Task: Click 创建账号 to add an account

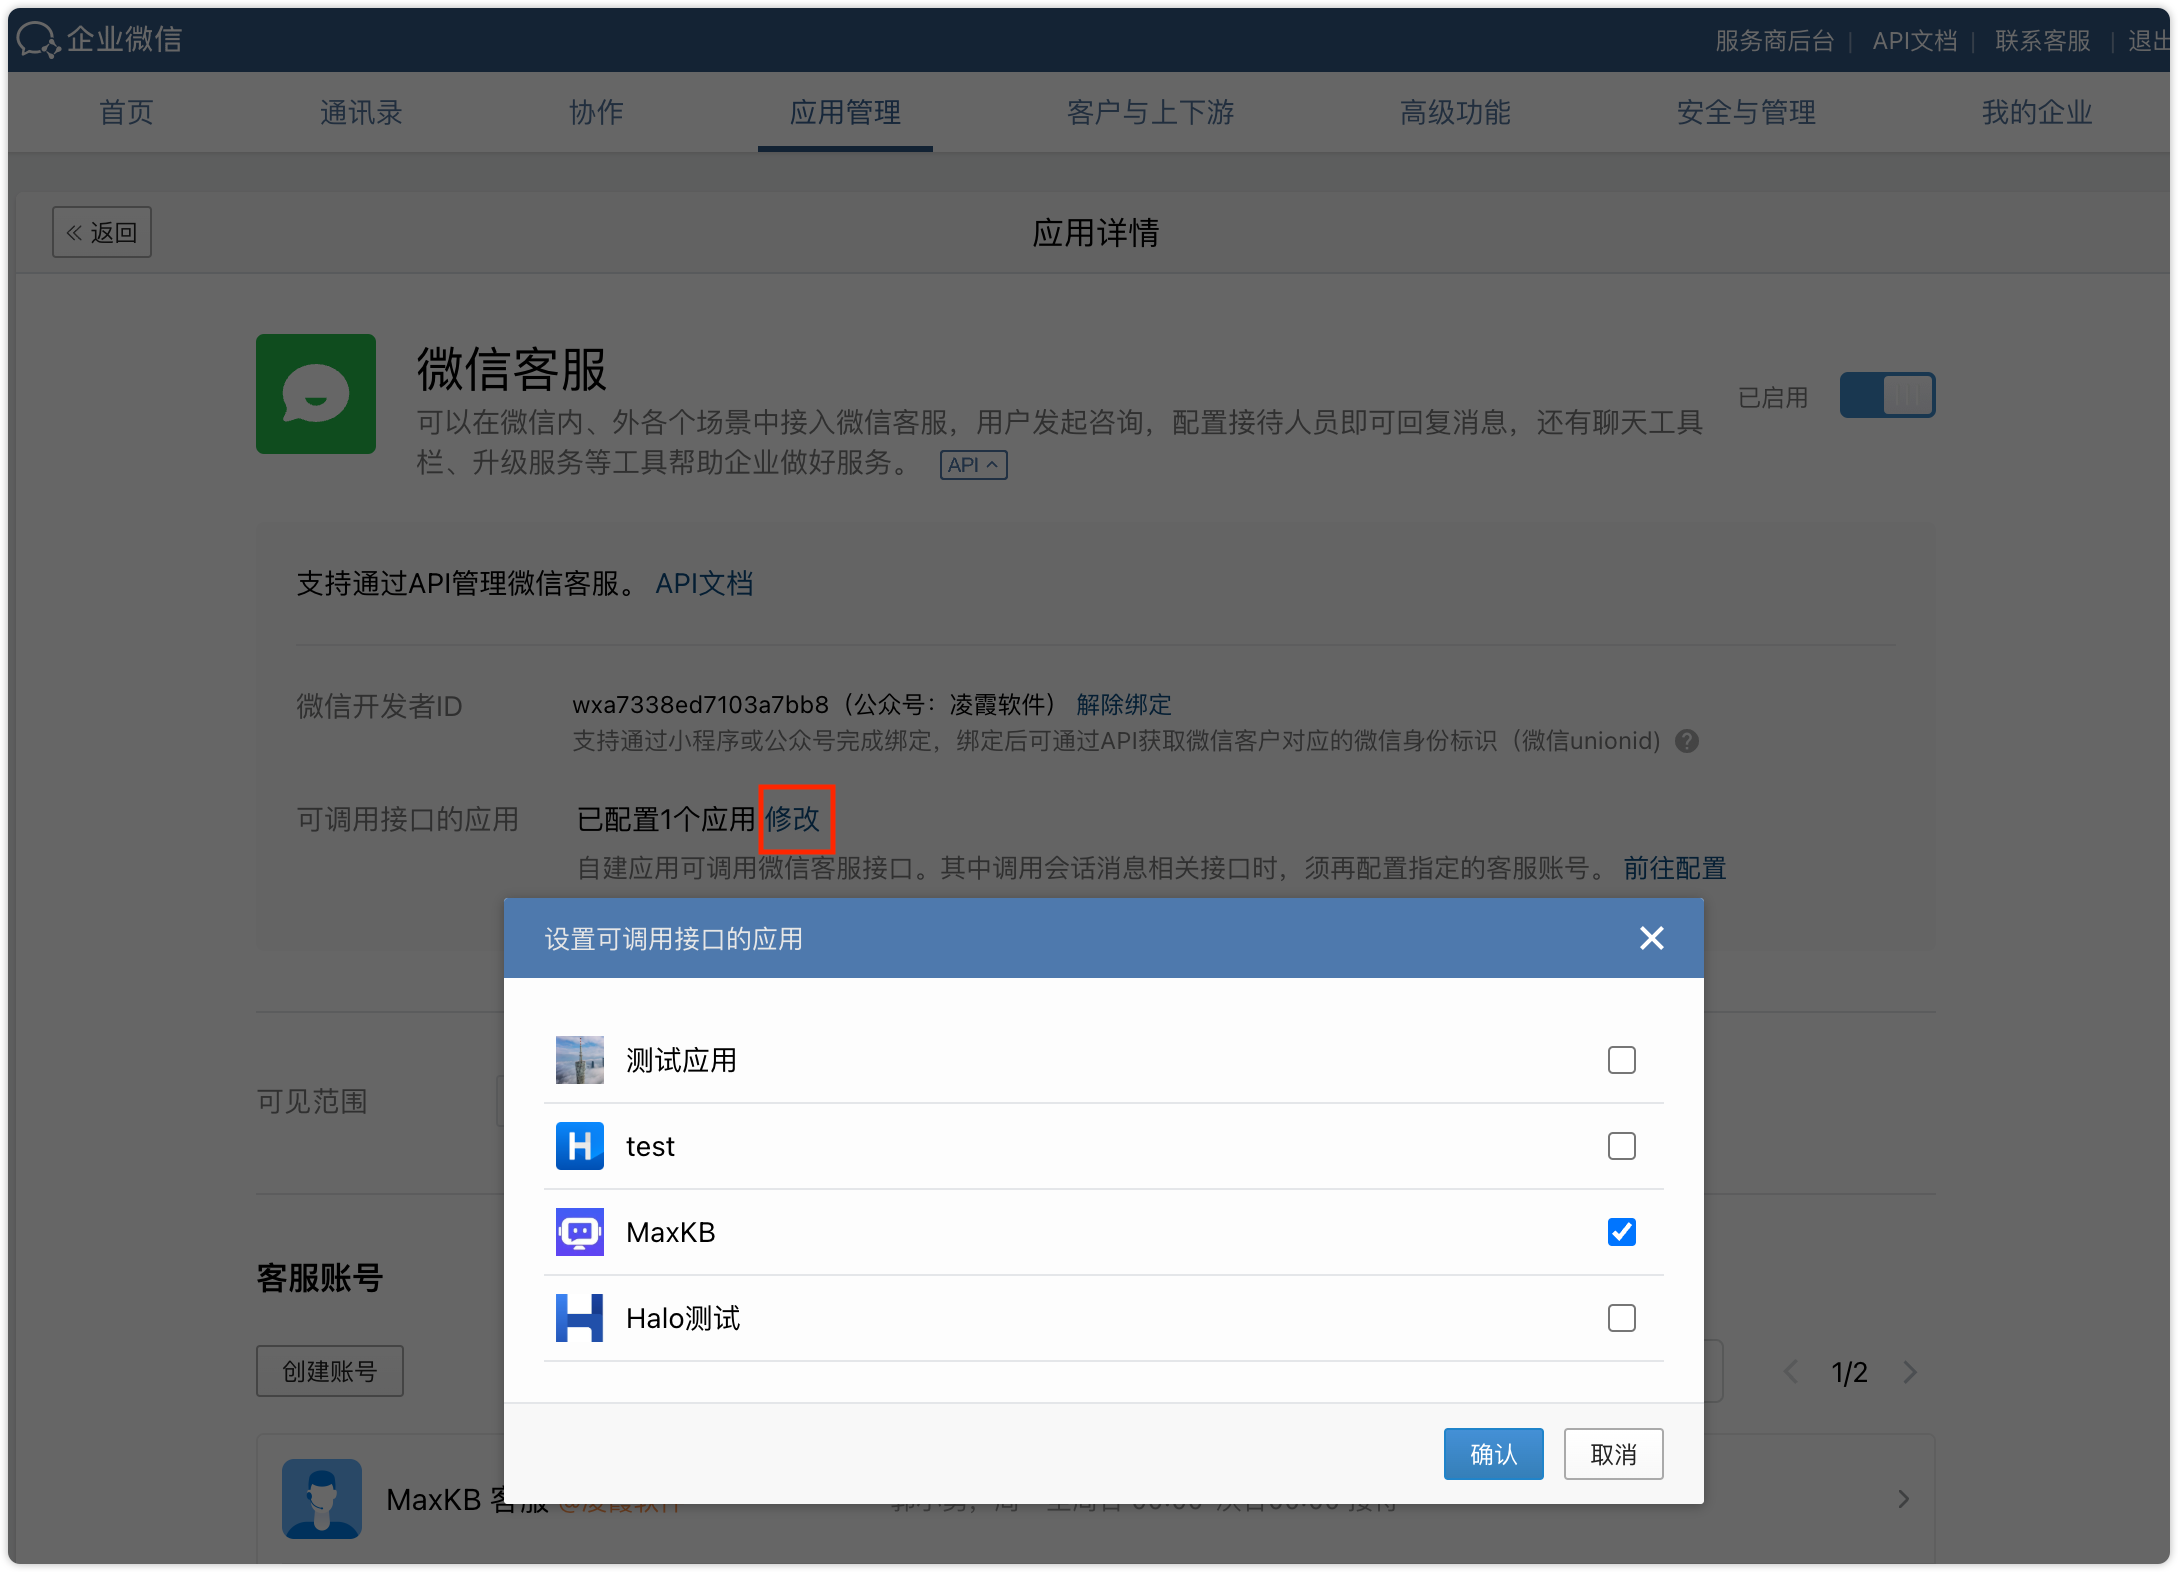Action: pyautogui.click(x=329, y=1371)
